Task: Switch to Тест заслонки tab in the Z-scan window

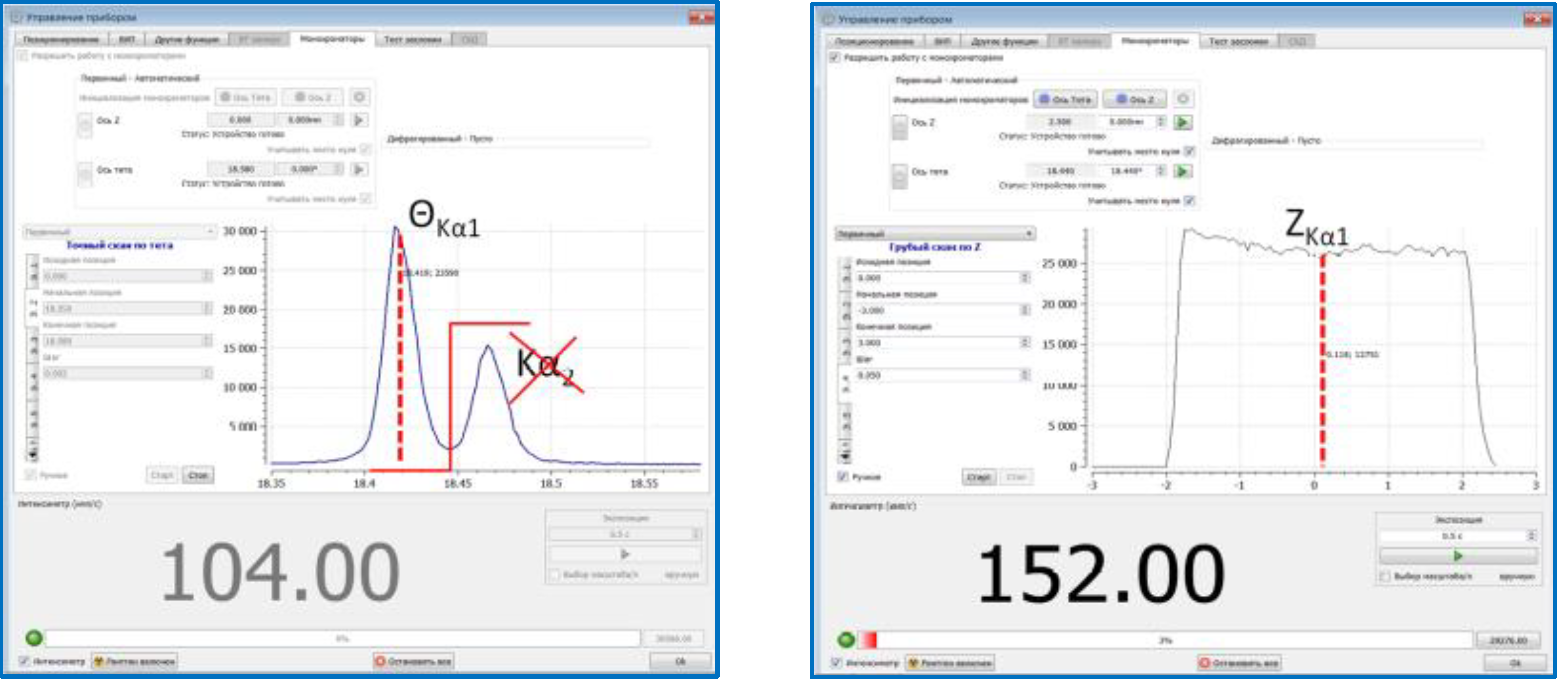Action: [x=1237, y=41]
